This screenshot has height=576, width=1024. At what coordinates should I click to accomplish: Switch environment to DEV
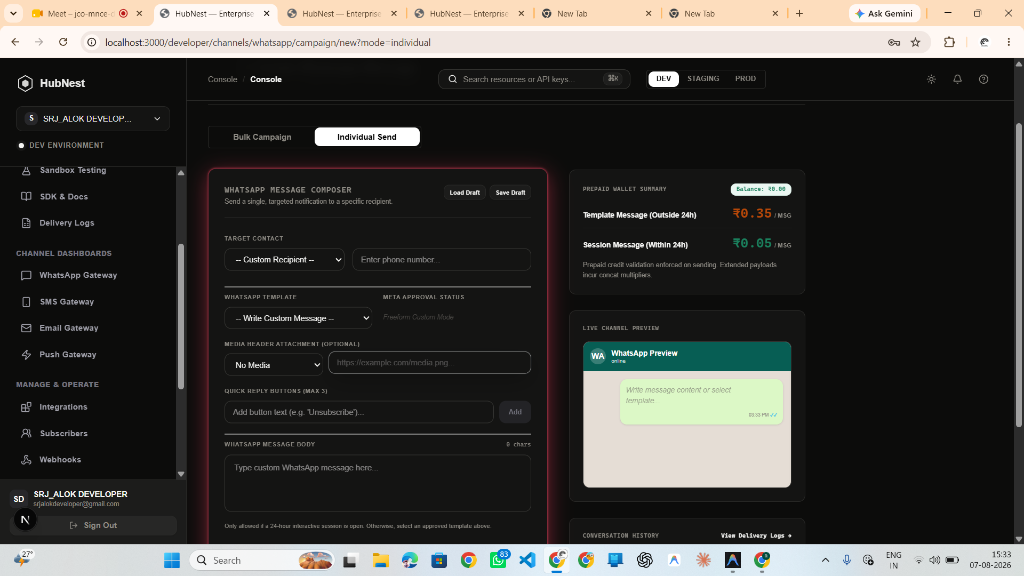pyautogui.click(x=664, y=78)
